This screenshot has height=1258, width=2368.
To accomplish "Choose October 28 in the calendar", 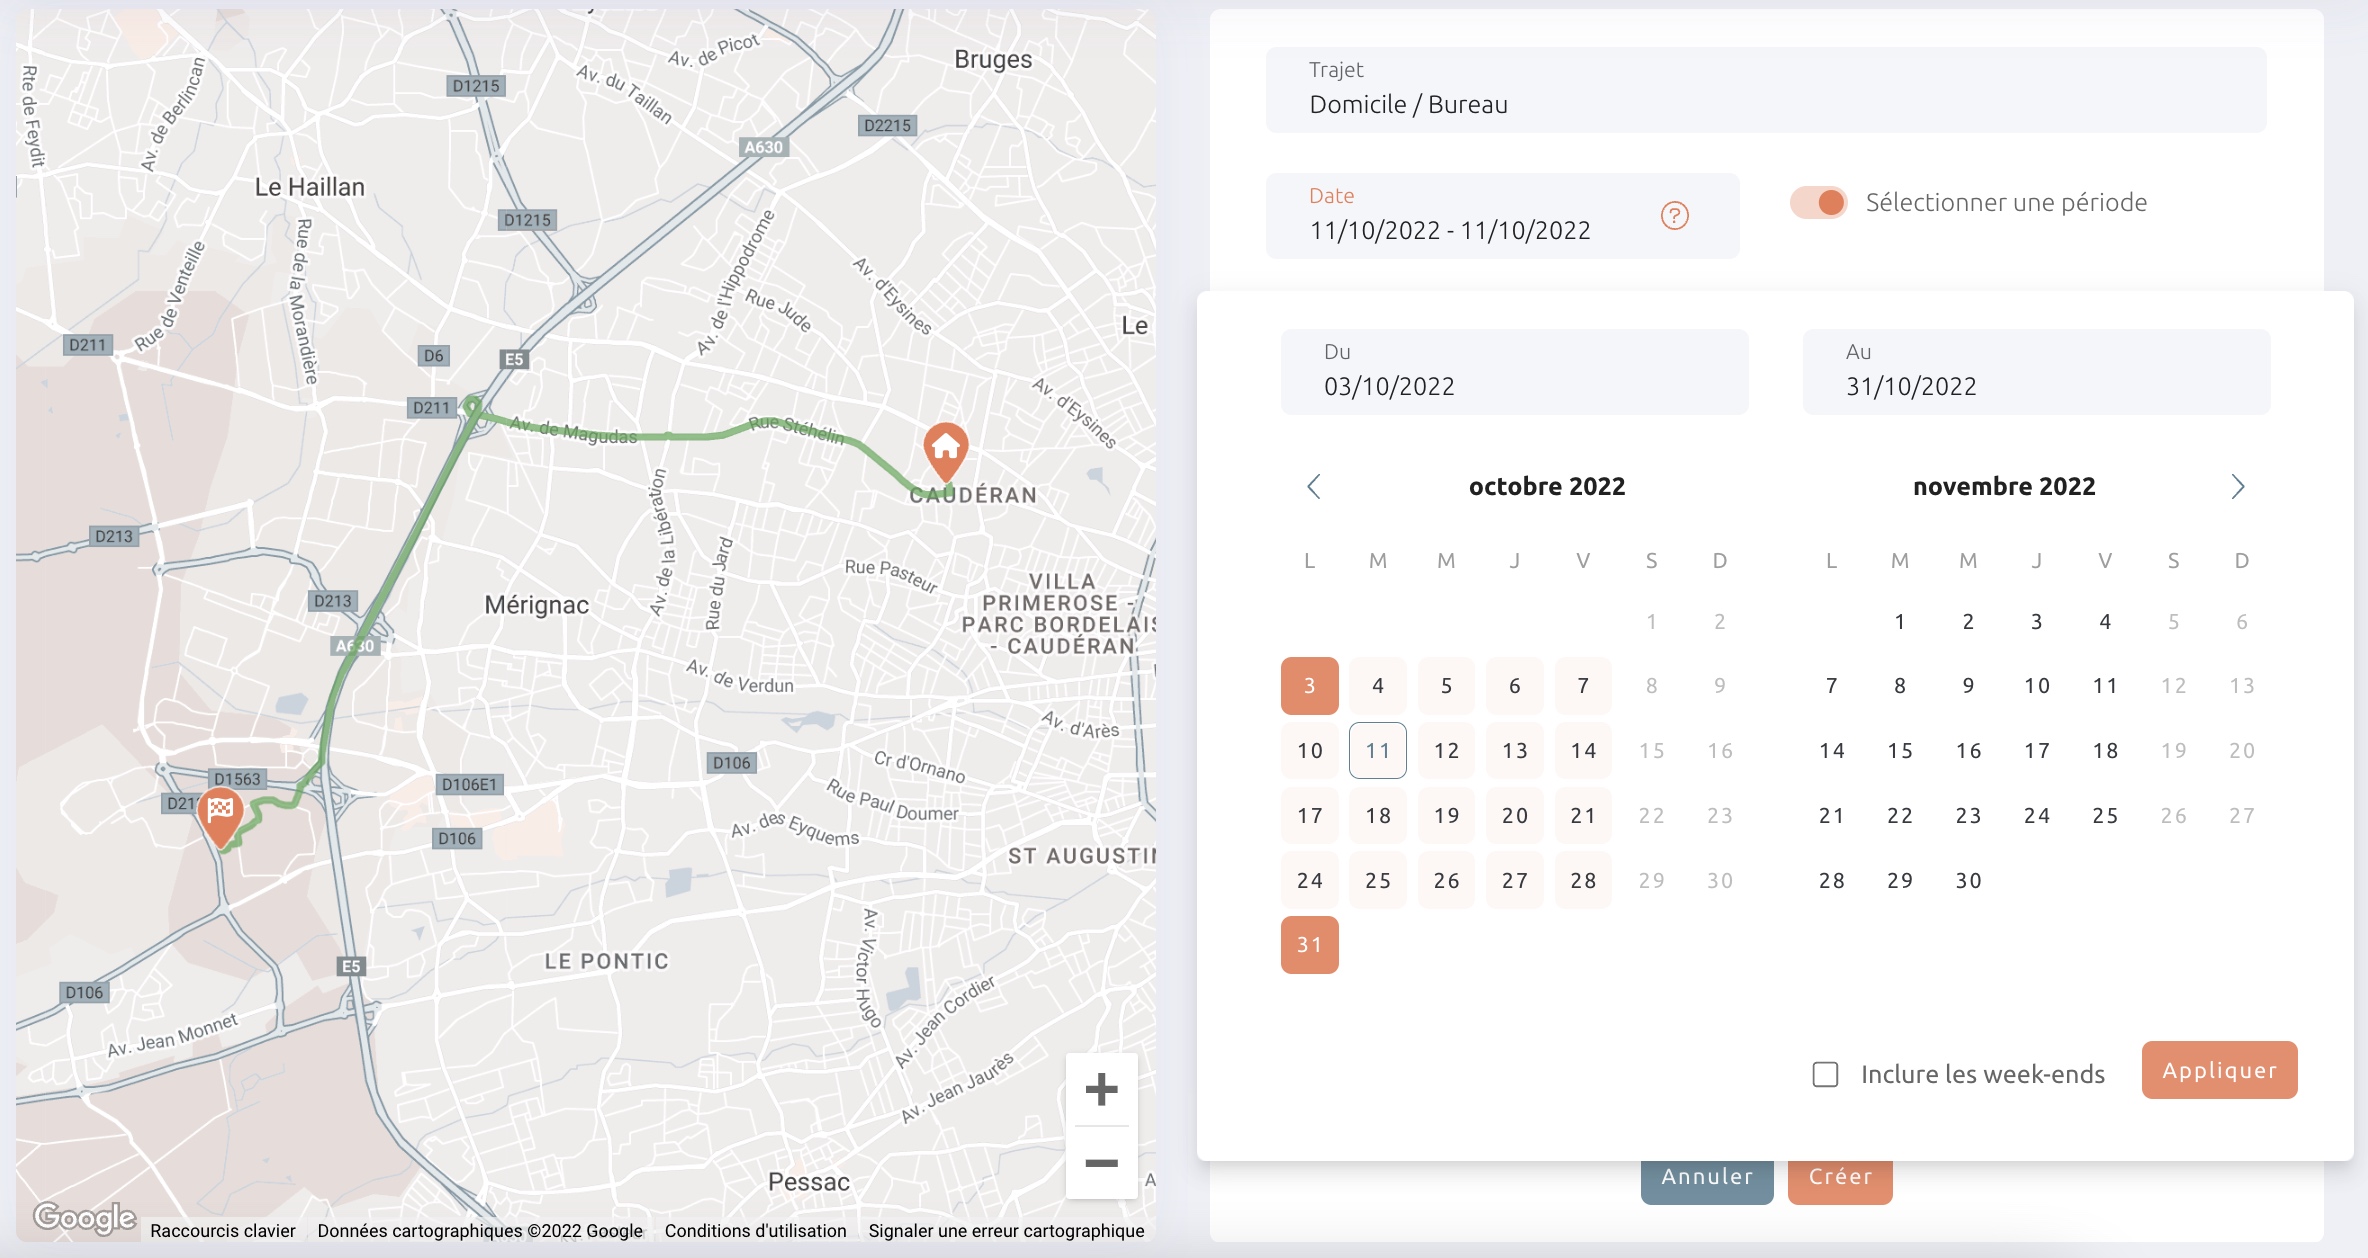I will [1583, 881].
